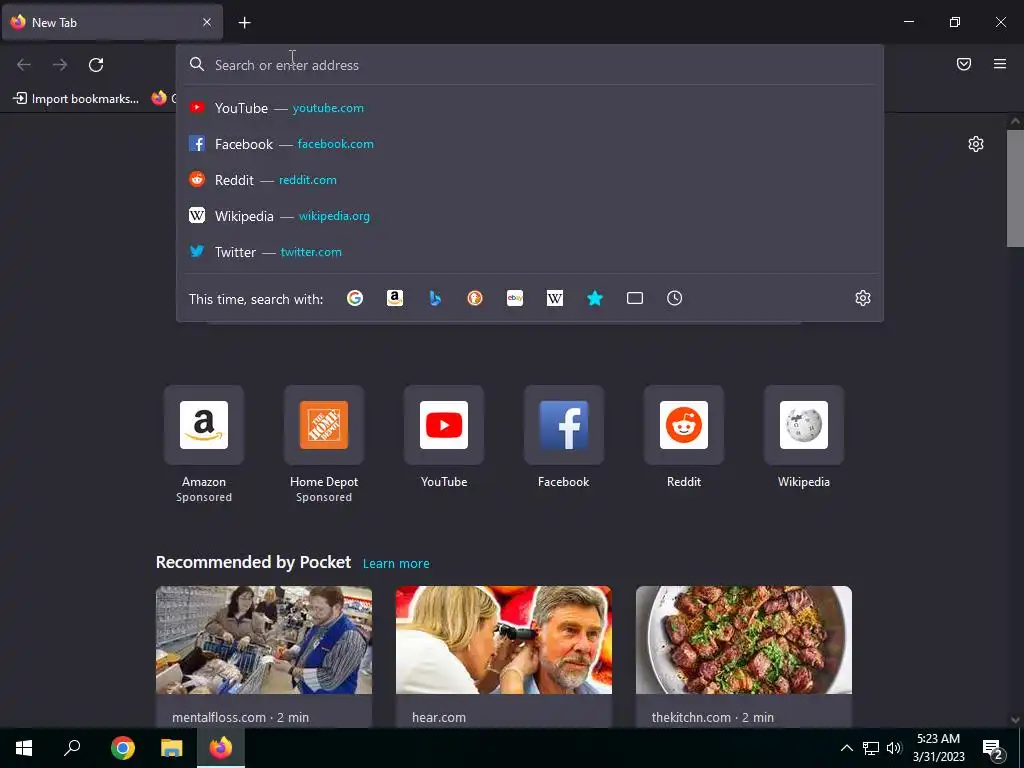This screenshot has height=768, width=1024.
Task: Open search settings gear in dropdown
Action: 863,298
